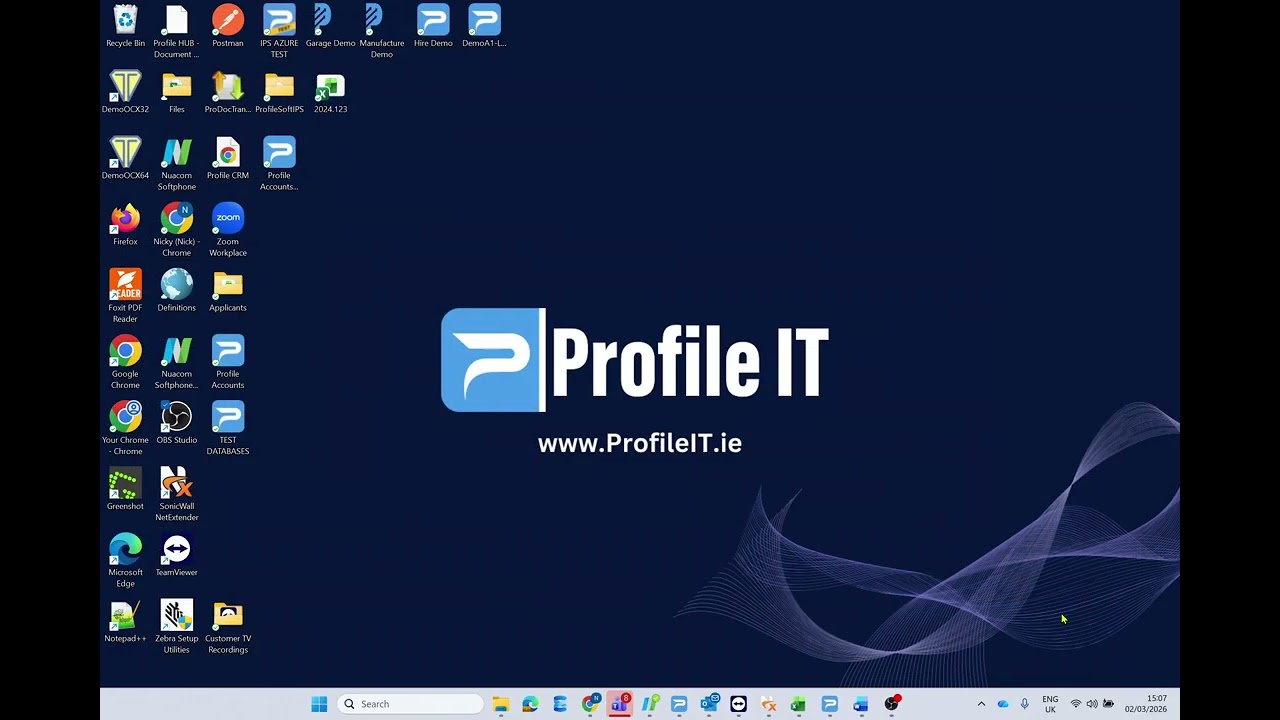Select the IPS AZURE TEST shortcut
1280x720 pixels.
[x=279, y=31]
